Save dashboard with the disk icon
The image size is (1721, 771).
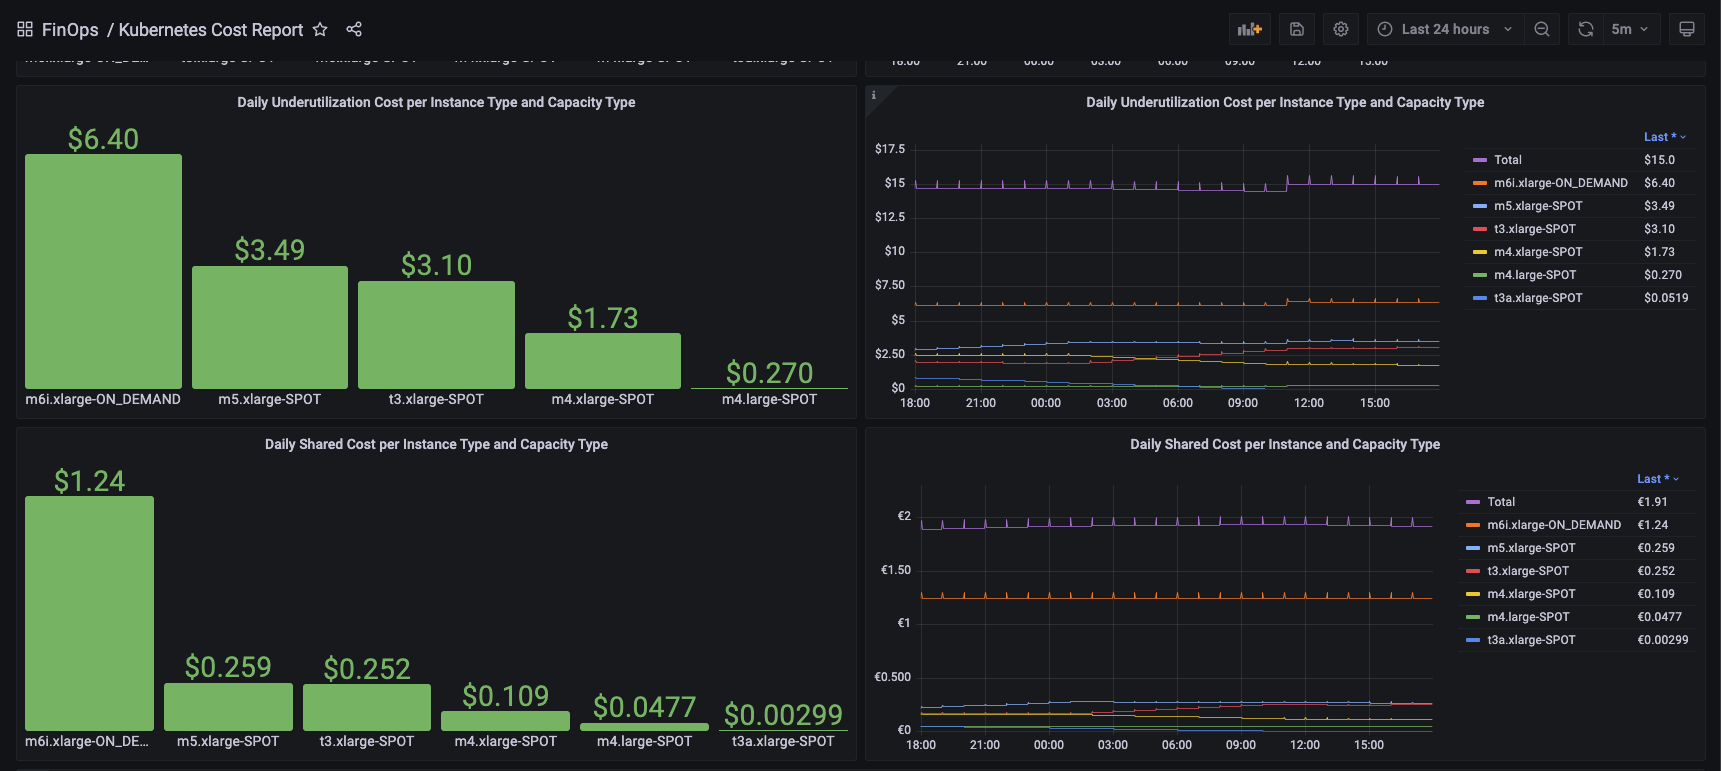1297,29
